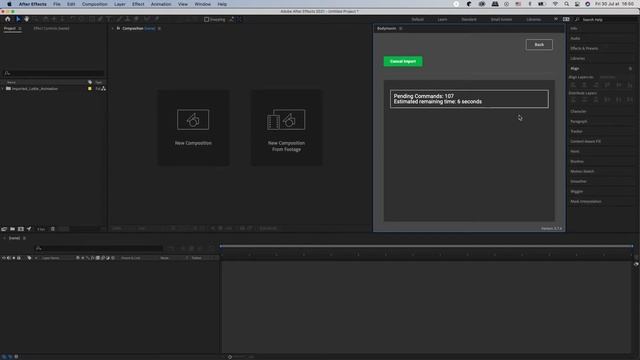Open the Help menu
Image resolution: width=640 pixels, height=360 pixels.
click(222, 4)
